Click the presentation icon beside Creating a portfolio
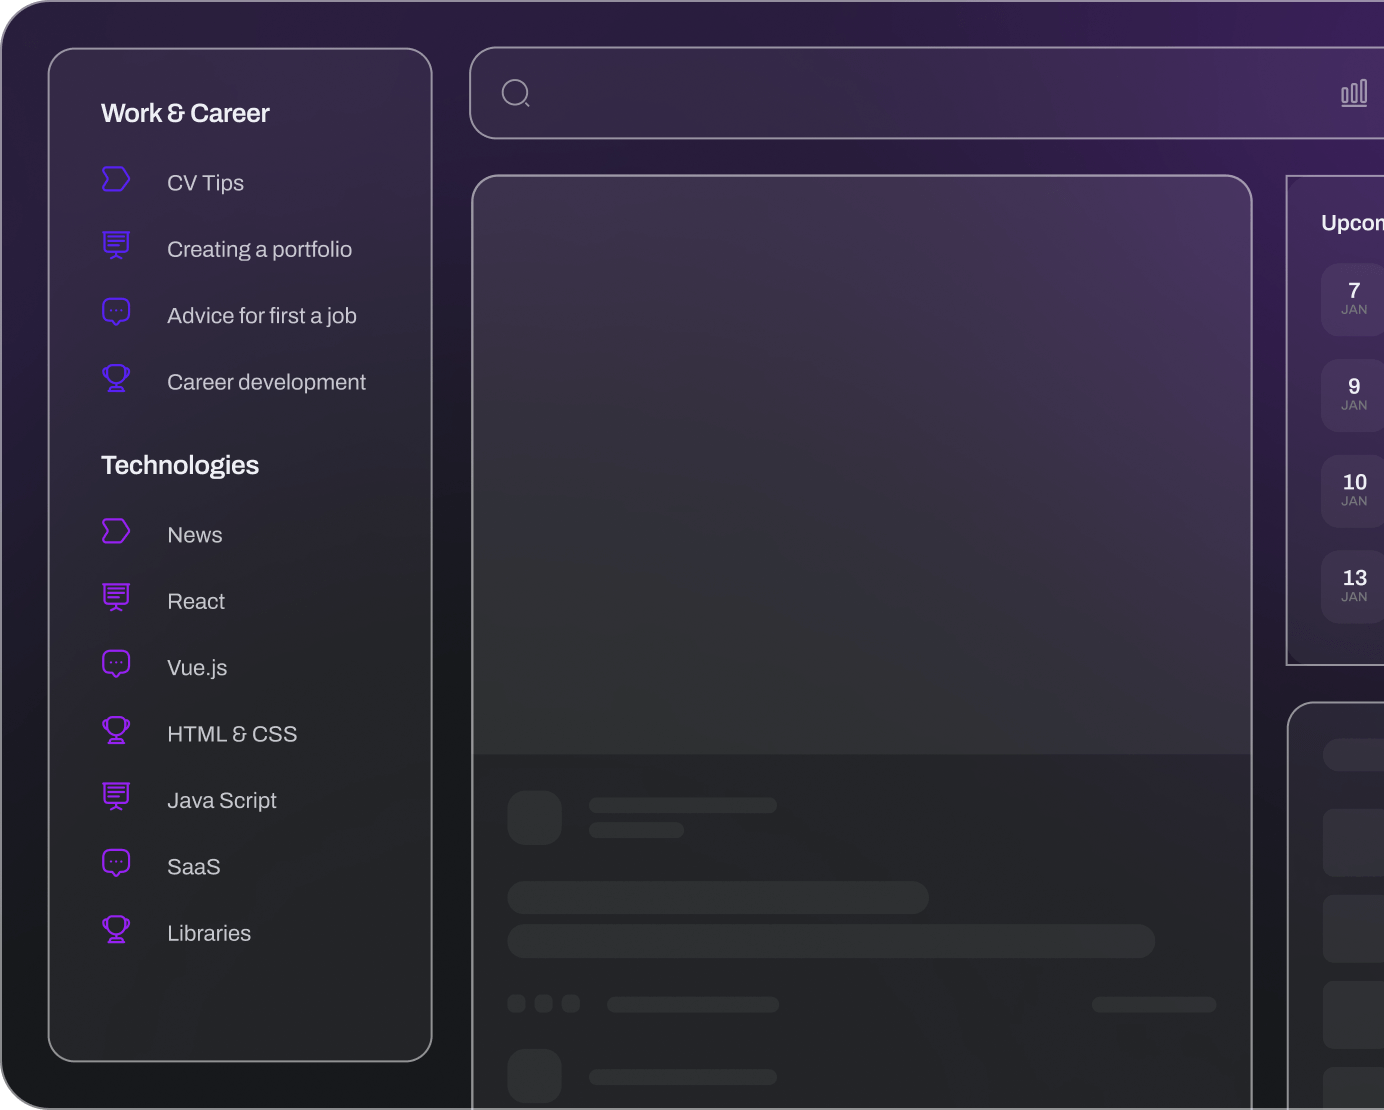The width and height of the screenshot is (1384, 1110). pos(116,245)
